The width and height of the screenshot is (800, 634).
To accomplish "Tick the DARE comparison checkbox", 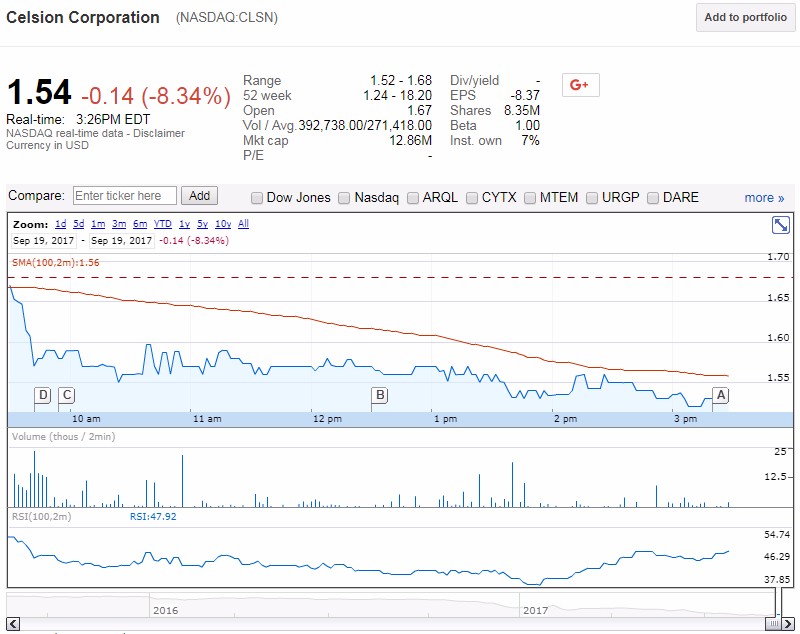I will (x=653, y=198).
